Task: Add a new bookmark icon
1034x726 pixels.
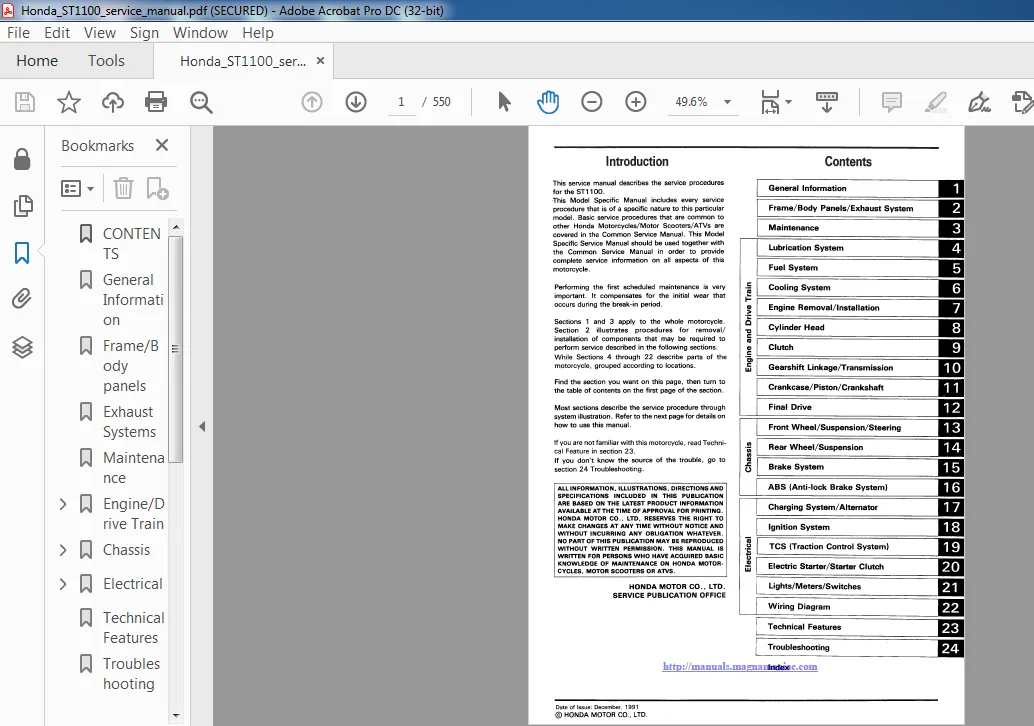Action: (x=158, y=189)
